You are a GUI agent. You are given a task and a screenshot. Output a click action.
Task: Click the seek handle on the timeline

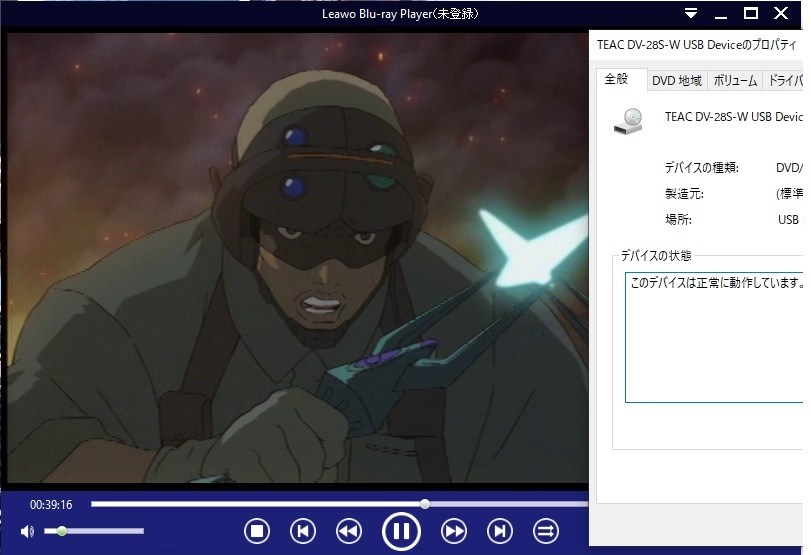425,504
